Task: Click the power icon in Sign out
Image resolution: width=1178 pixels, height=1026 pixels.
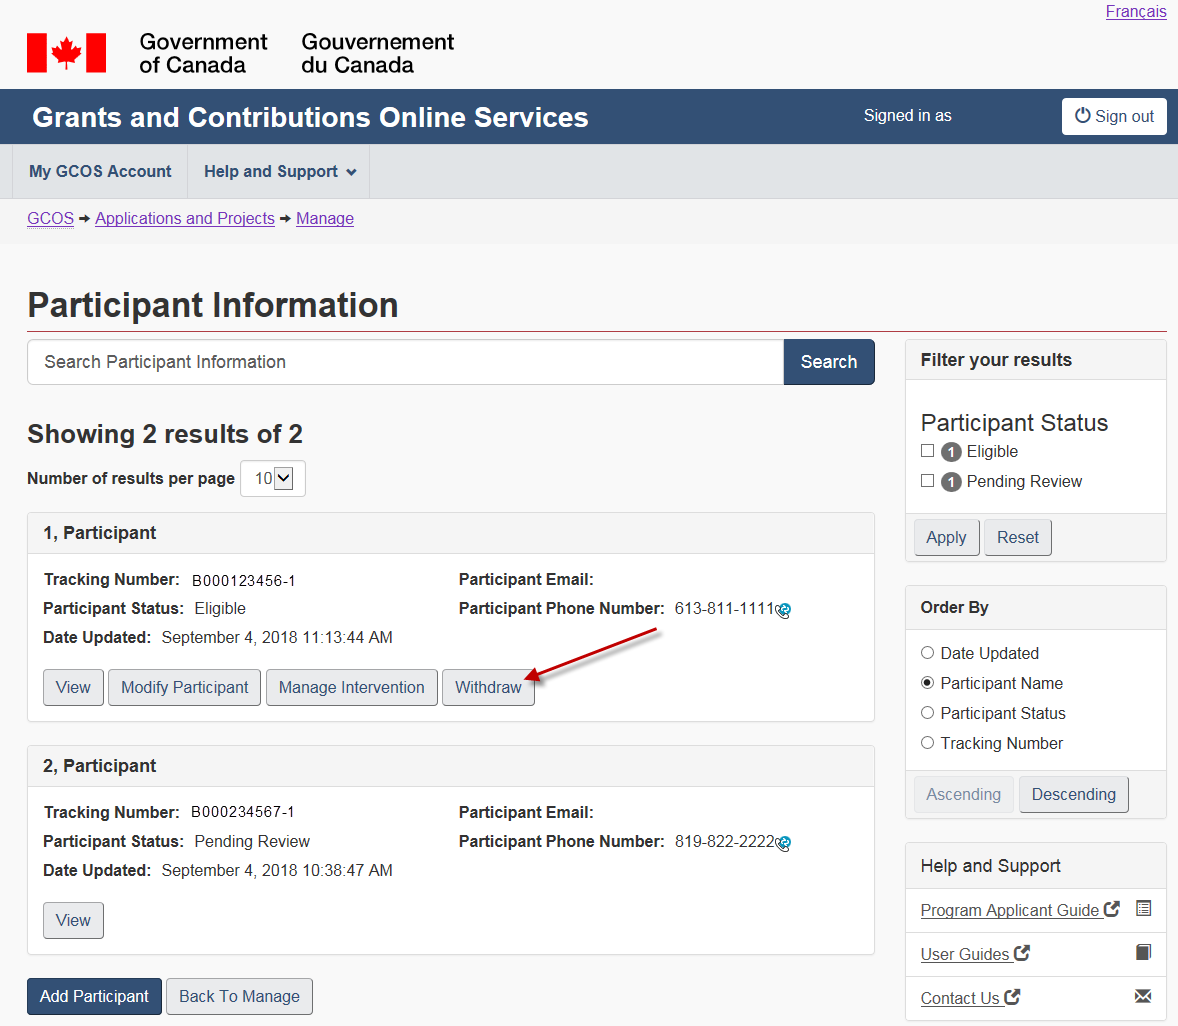Action: (x=1082, y=116)
